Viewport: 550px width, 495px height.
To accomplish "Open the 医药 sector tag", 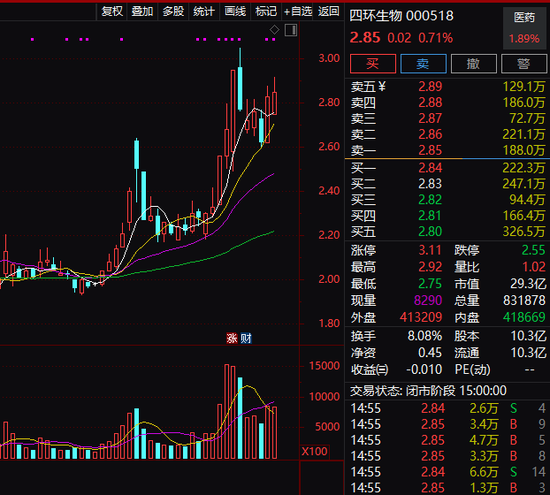I will [x=524, y=17].
